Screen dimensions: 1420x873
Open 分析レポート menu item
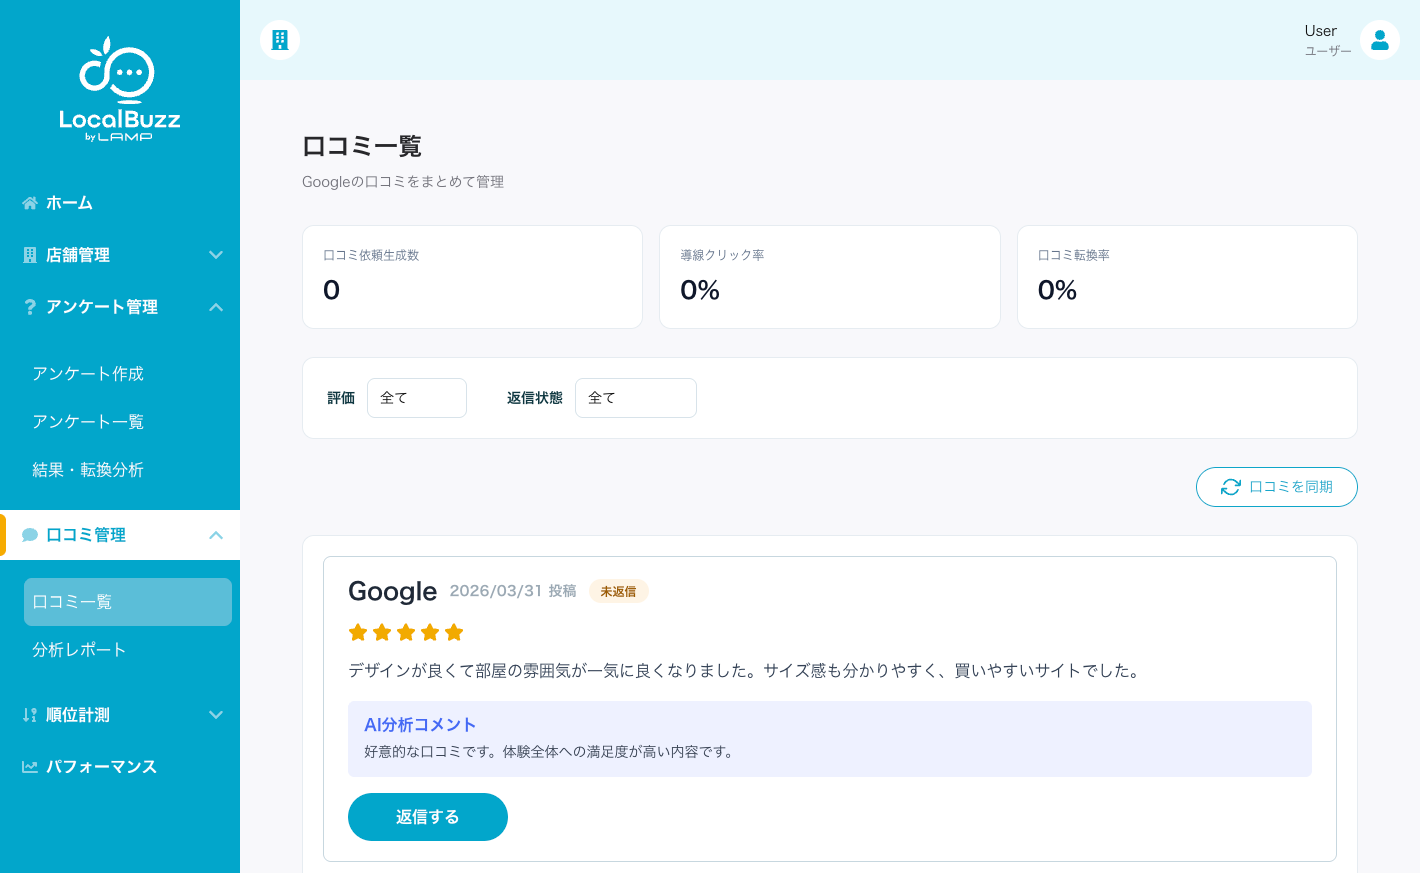click(79, 650)
